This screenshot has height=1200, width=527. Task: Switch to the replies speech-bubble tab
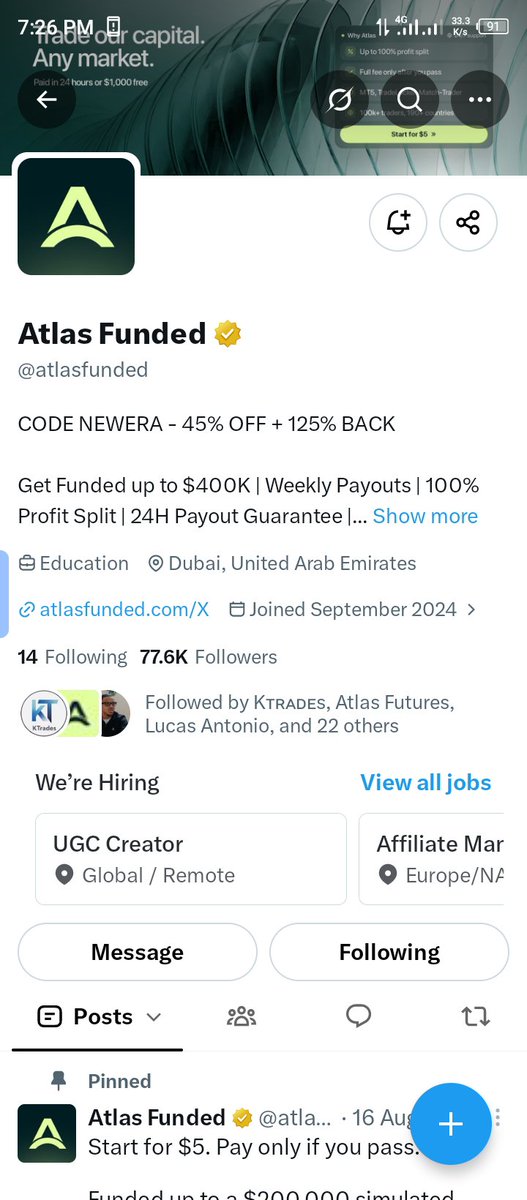coord(358,1017)
